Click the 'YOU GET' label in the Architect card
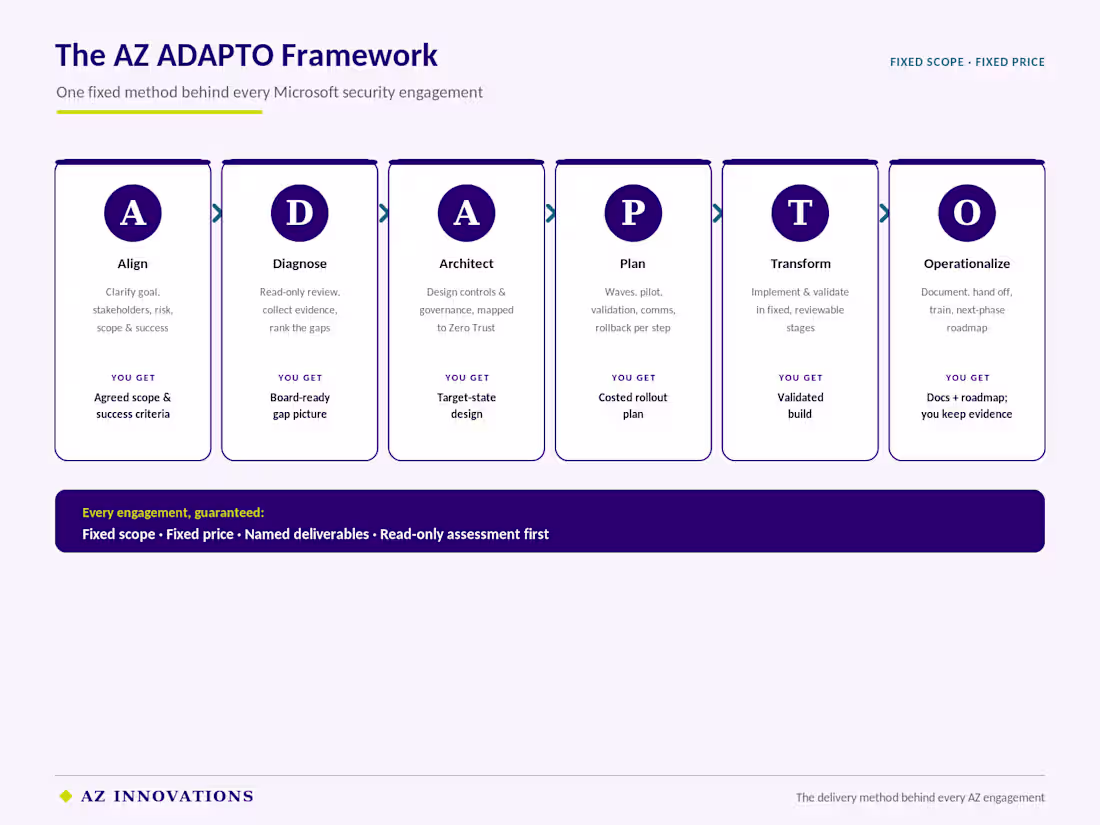The image size is (1100, 825). pyautogui.click(x=467, y=377)
